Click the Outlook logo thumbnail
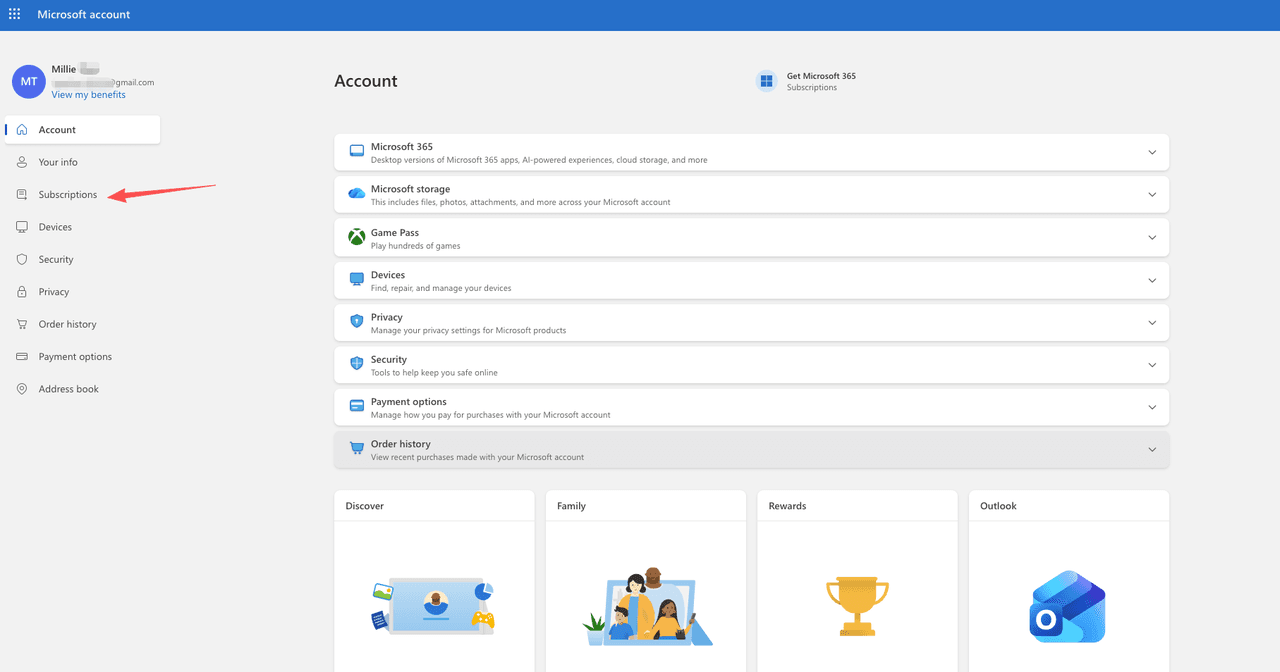 [x=1067, y=606]
